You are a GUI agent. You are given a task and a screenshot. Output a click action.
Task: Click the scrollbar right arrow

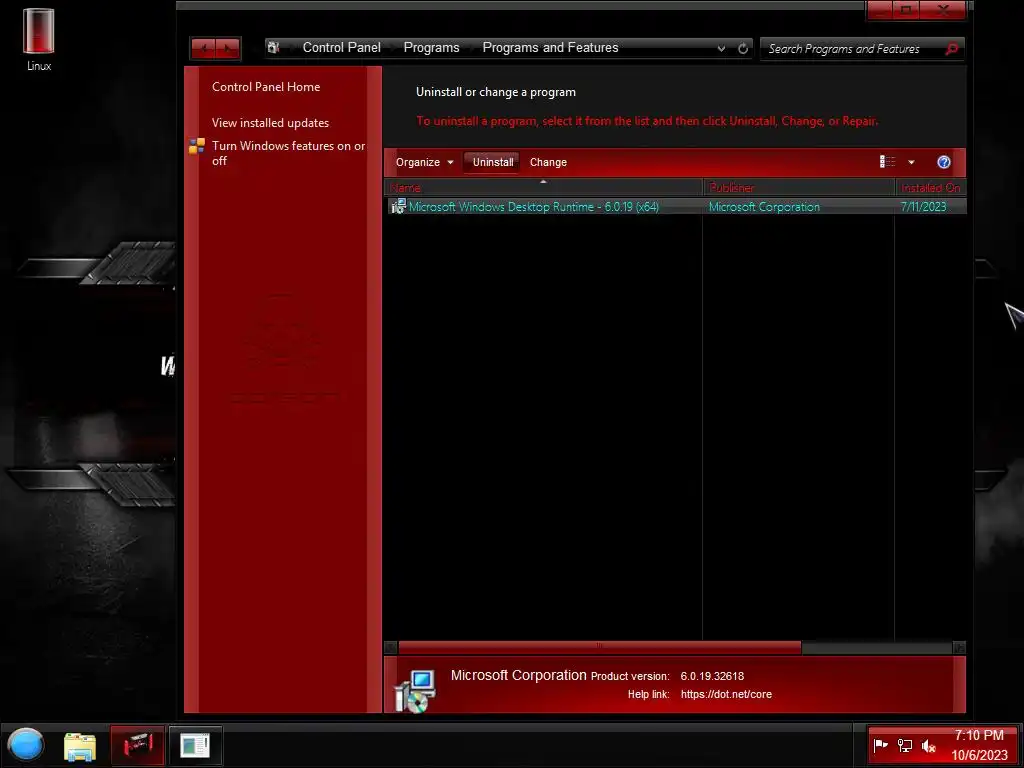click(x=959, y=647)
